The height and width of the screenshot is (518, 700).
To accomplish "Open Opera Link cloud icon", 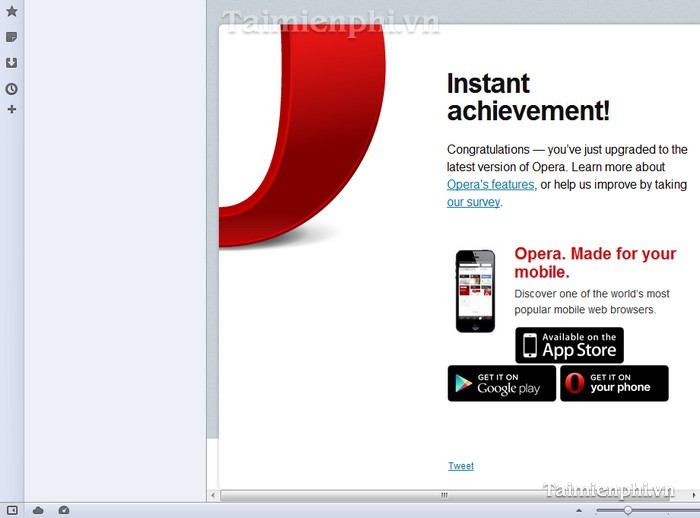I will 38,510.
